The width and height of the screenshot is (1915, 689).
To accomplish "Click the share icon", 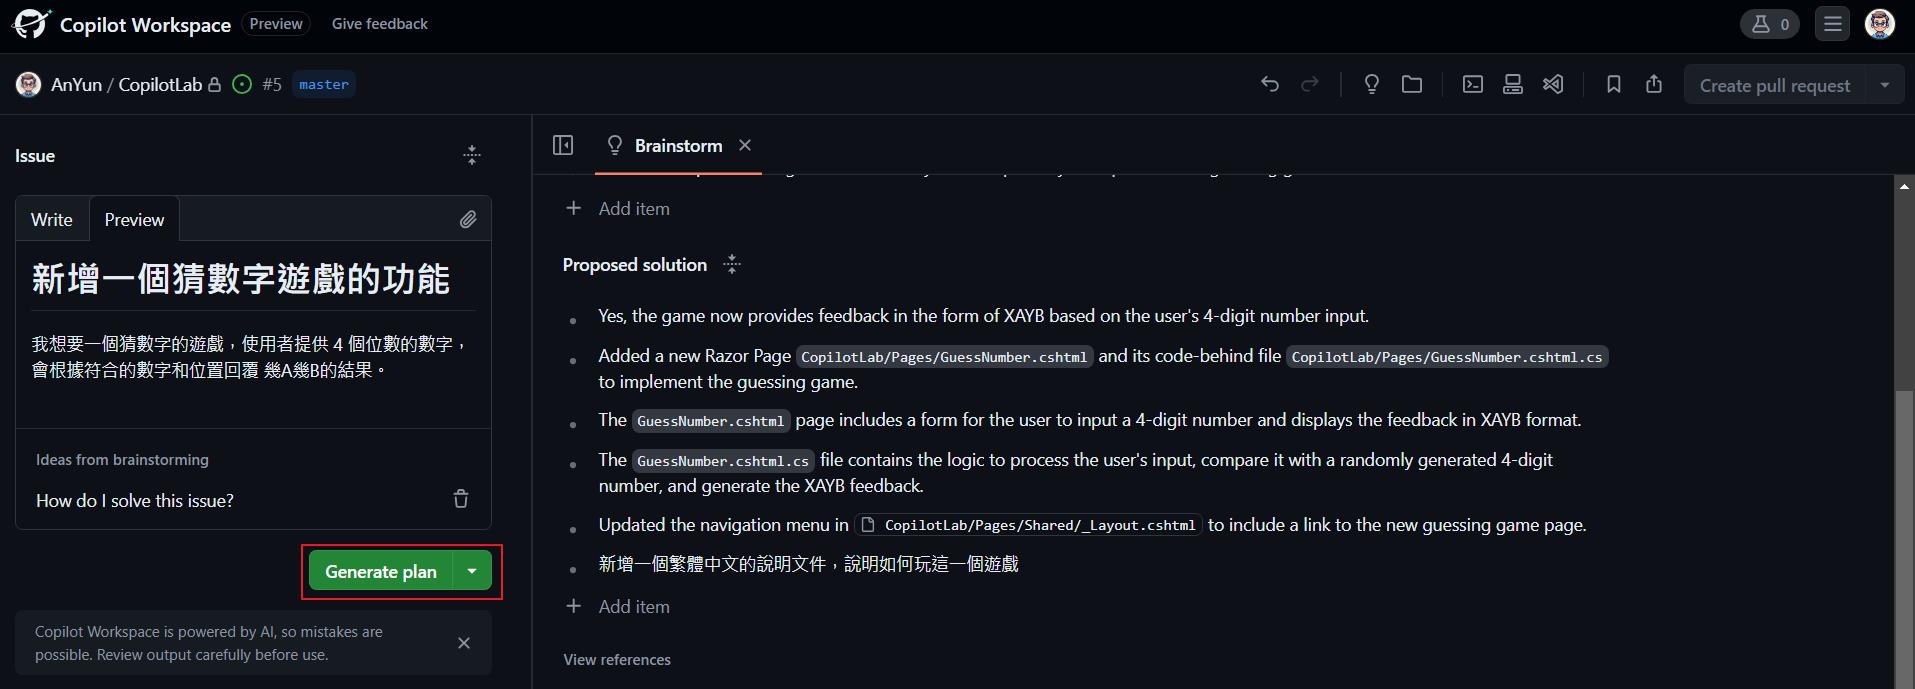I will pos(1654,85).
